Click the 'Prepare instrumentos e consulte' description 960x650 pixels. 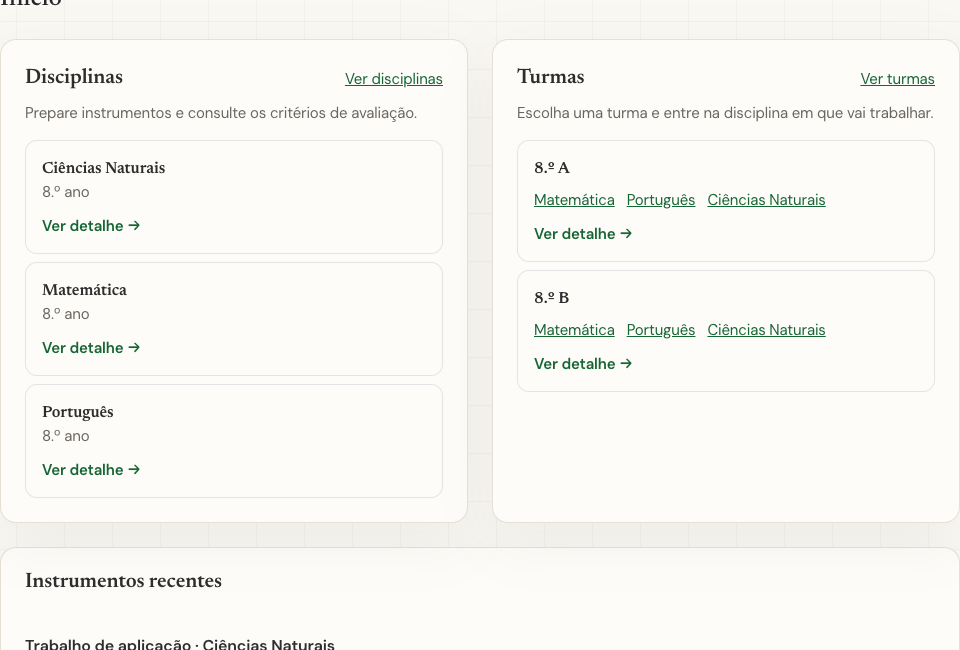tap(221, 113)
